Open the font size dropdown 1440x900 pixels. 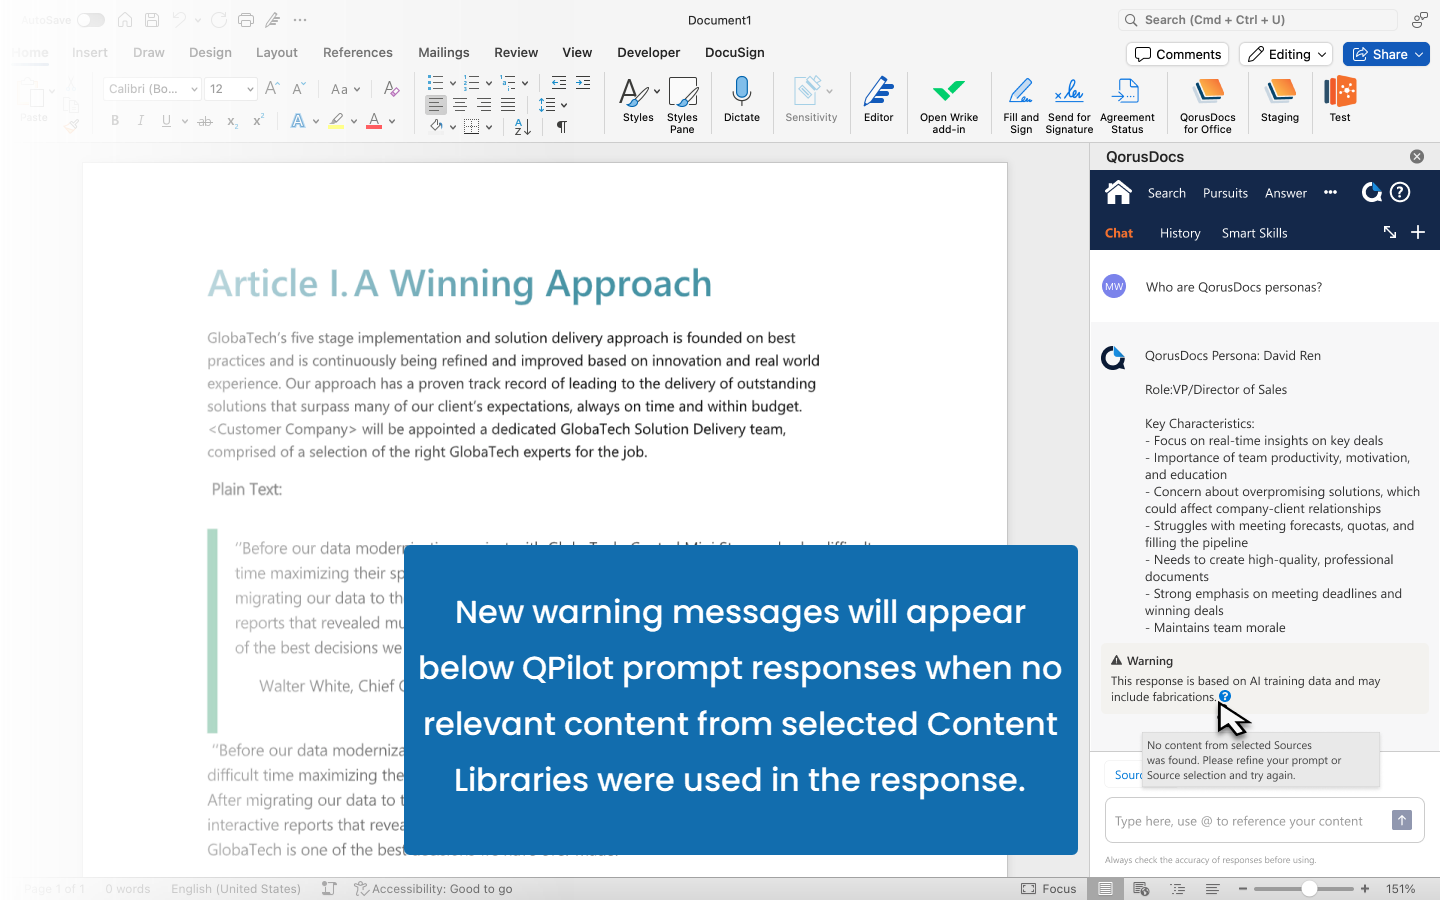click(x=250, y=89)
